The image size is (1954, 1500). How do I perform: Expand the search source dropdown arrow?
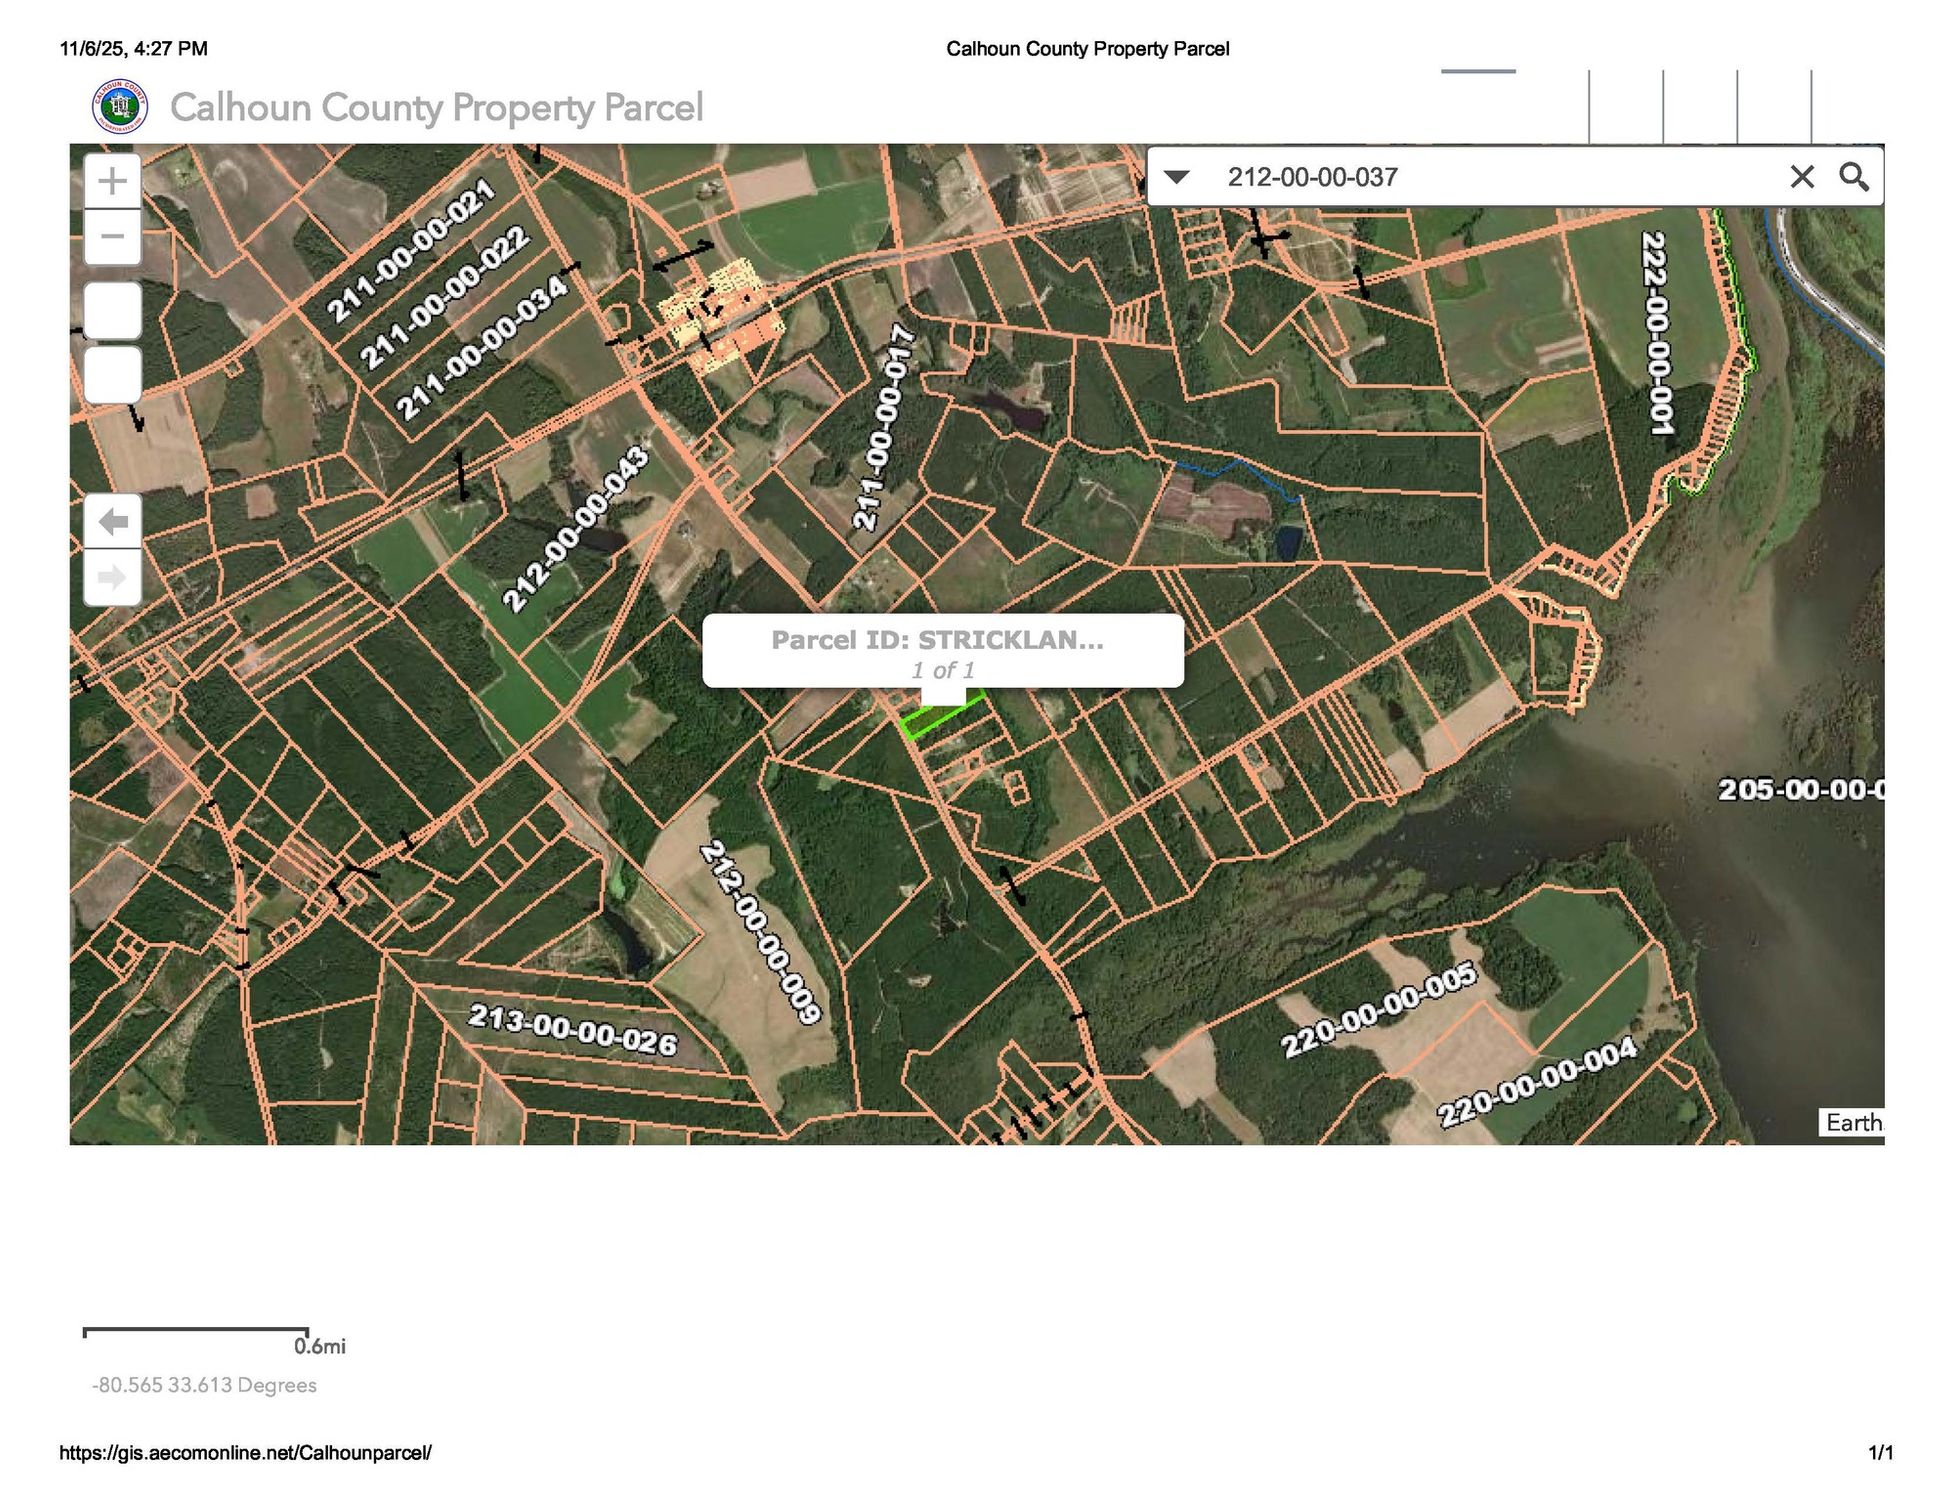(x=1177, y=177)
